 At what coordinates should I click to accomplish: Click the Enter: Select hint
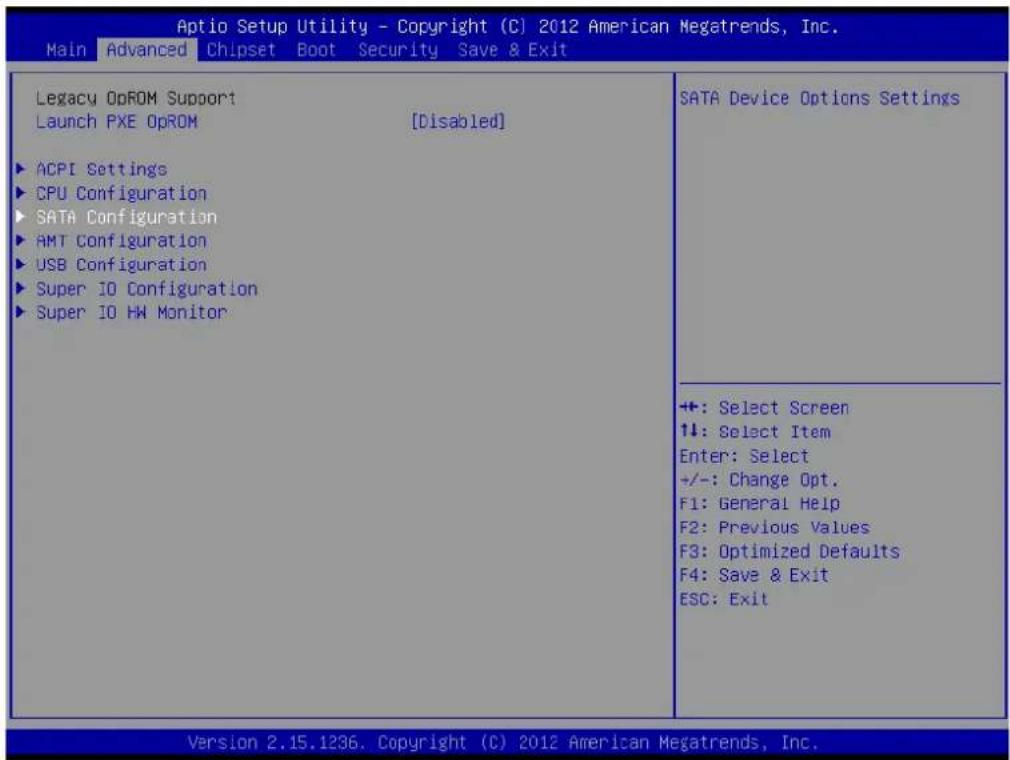[744, 456]
